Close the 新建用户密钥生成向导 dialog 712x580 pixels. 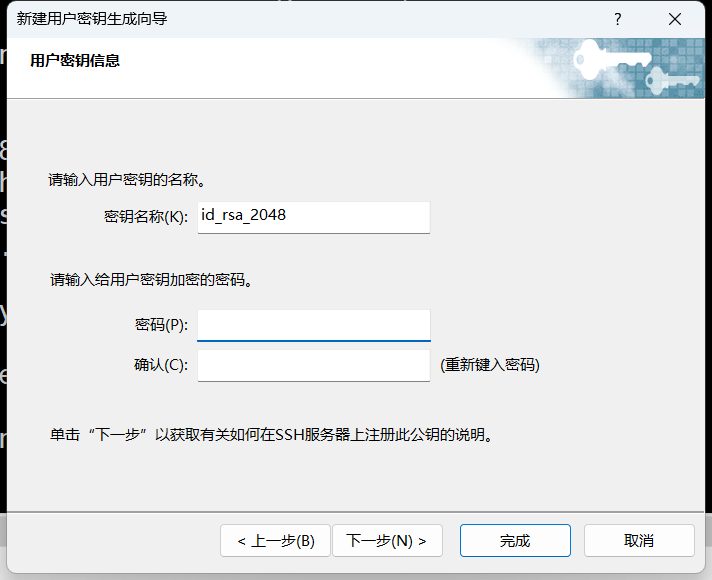675,19
